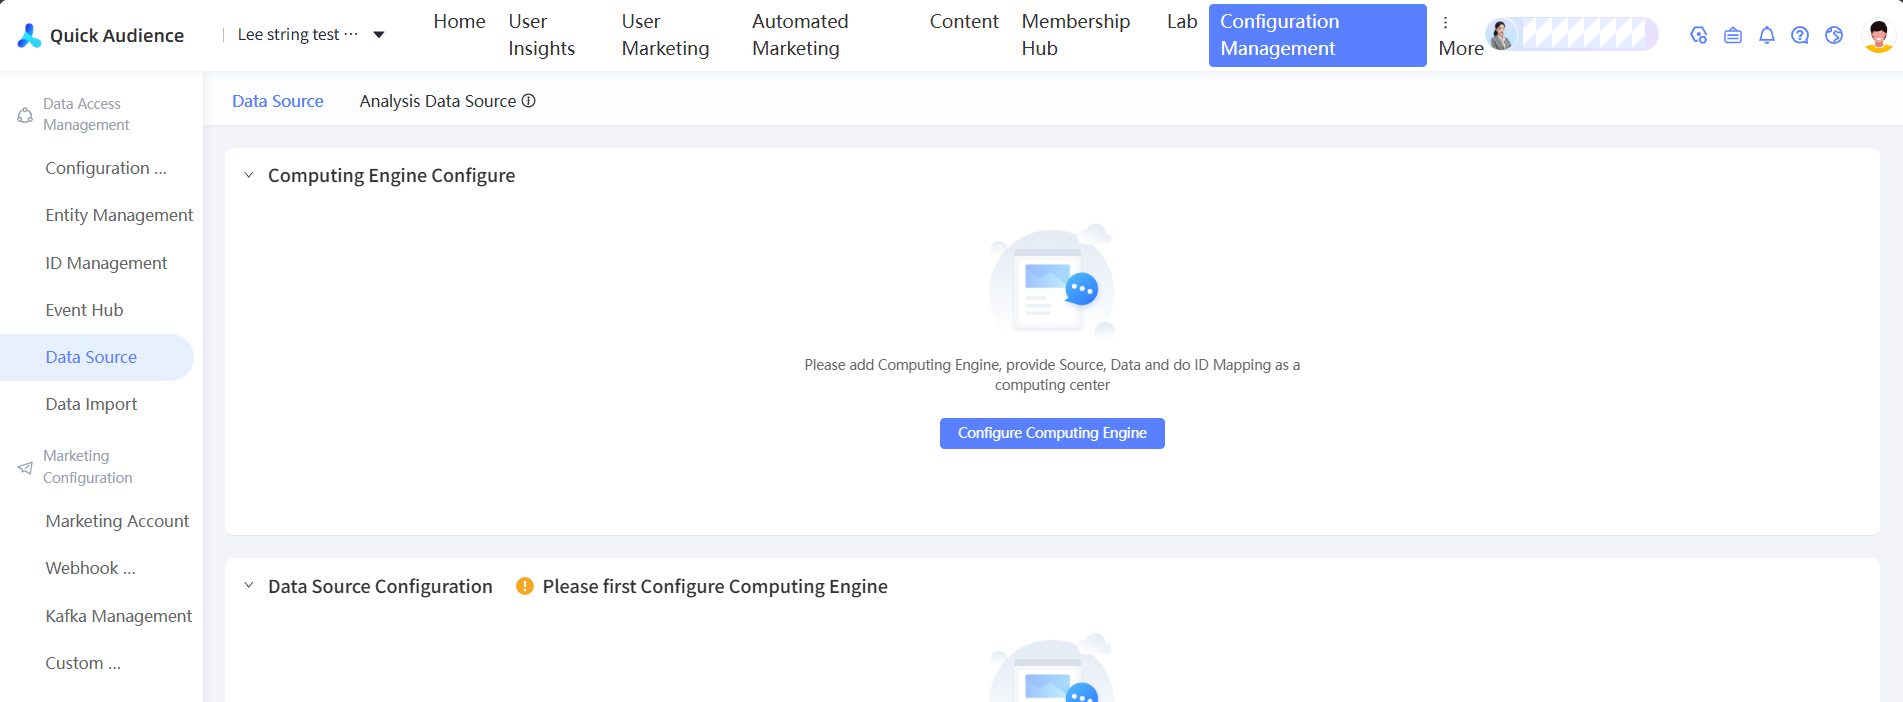
Task: Click the Please first Configure Computing Engine notice
Action: (715, 586)
